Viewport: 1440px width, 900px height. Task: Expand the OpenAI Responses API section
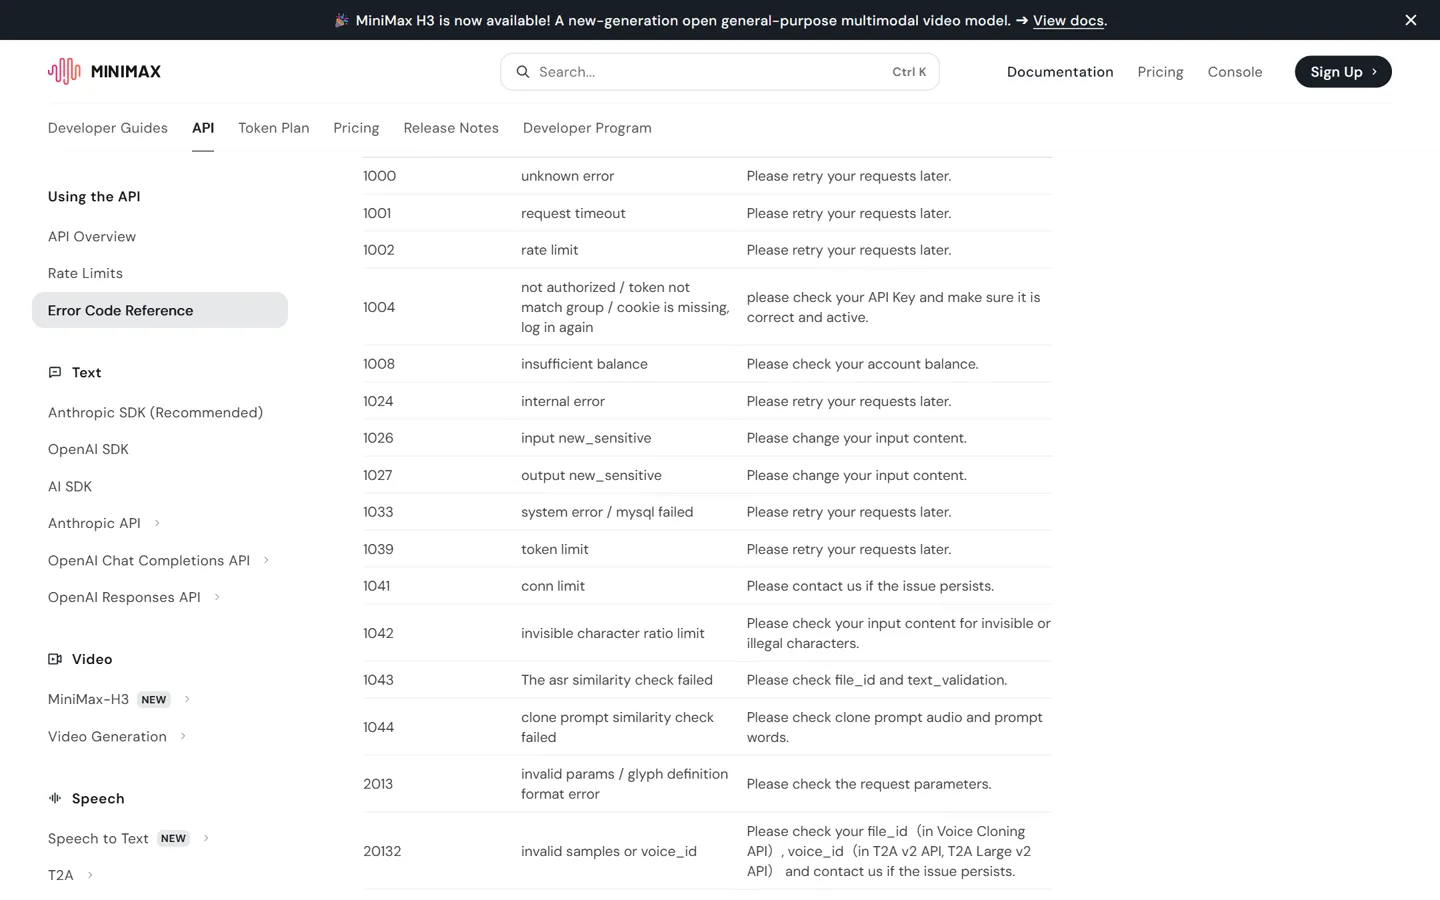[217, 597]
